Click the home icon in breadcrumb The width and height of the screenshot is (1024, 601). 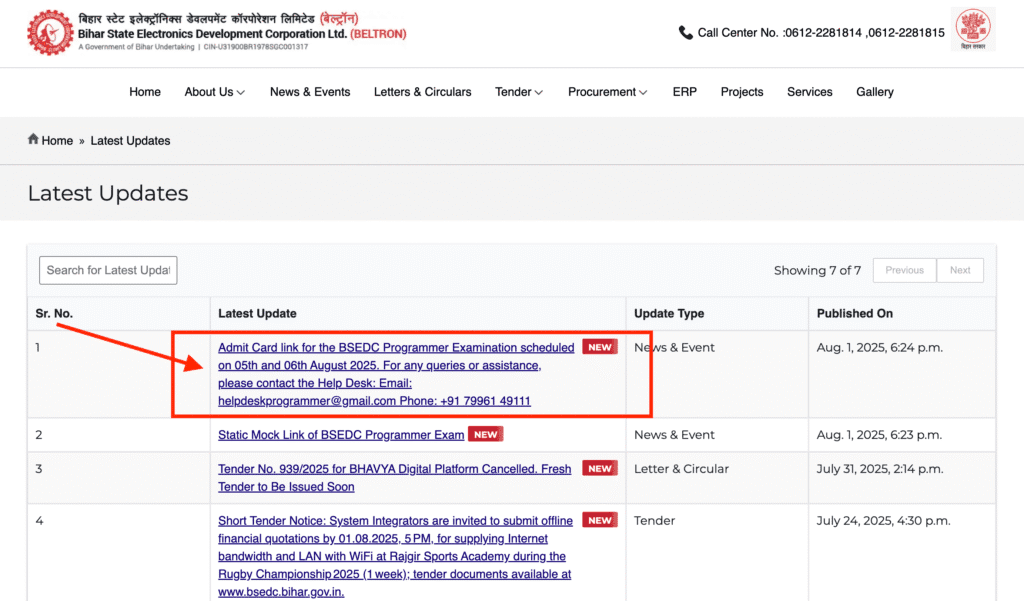[x=33, y=140]
